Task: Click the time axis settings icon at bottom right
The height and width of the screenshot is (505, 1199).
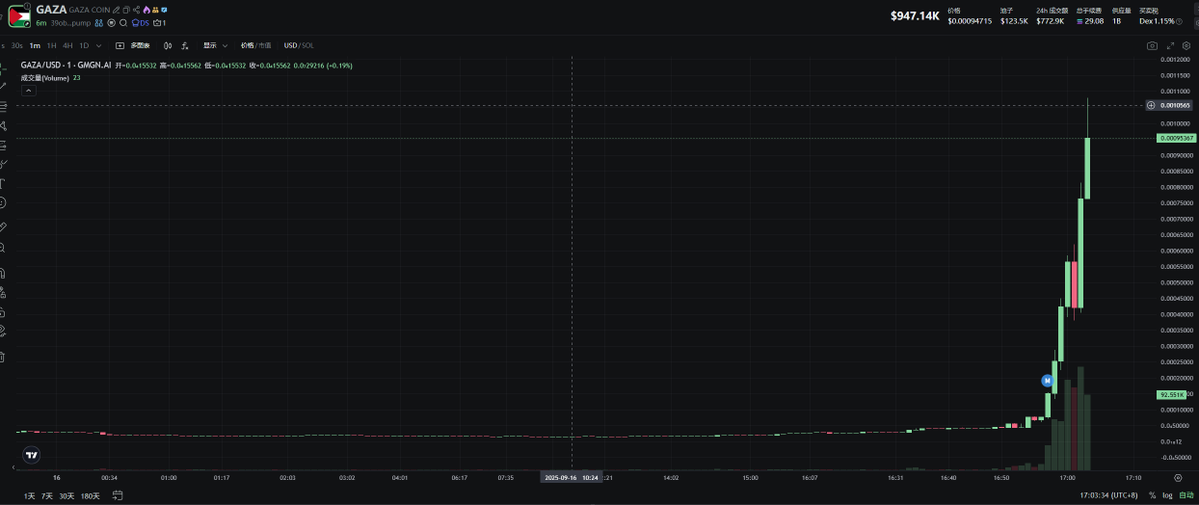Action: tap(1178, 477)
